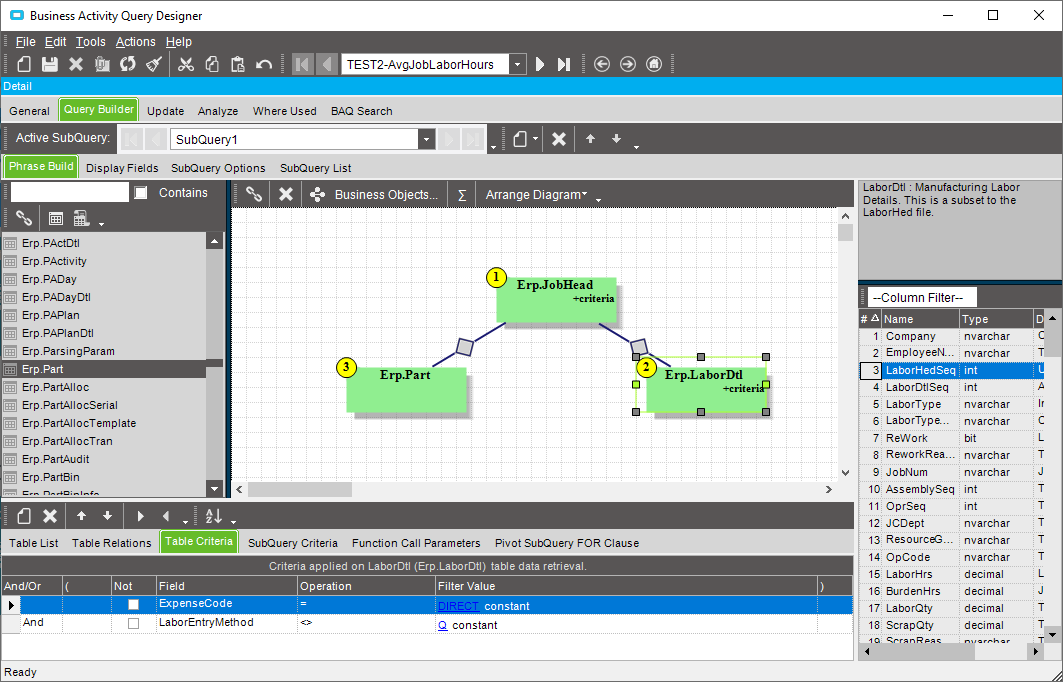
Task: Switch to the Display Fields tab
Action: click(122, 168)
